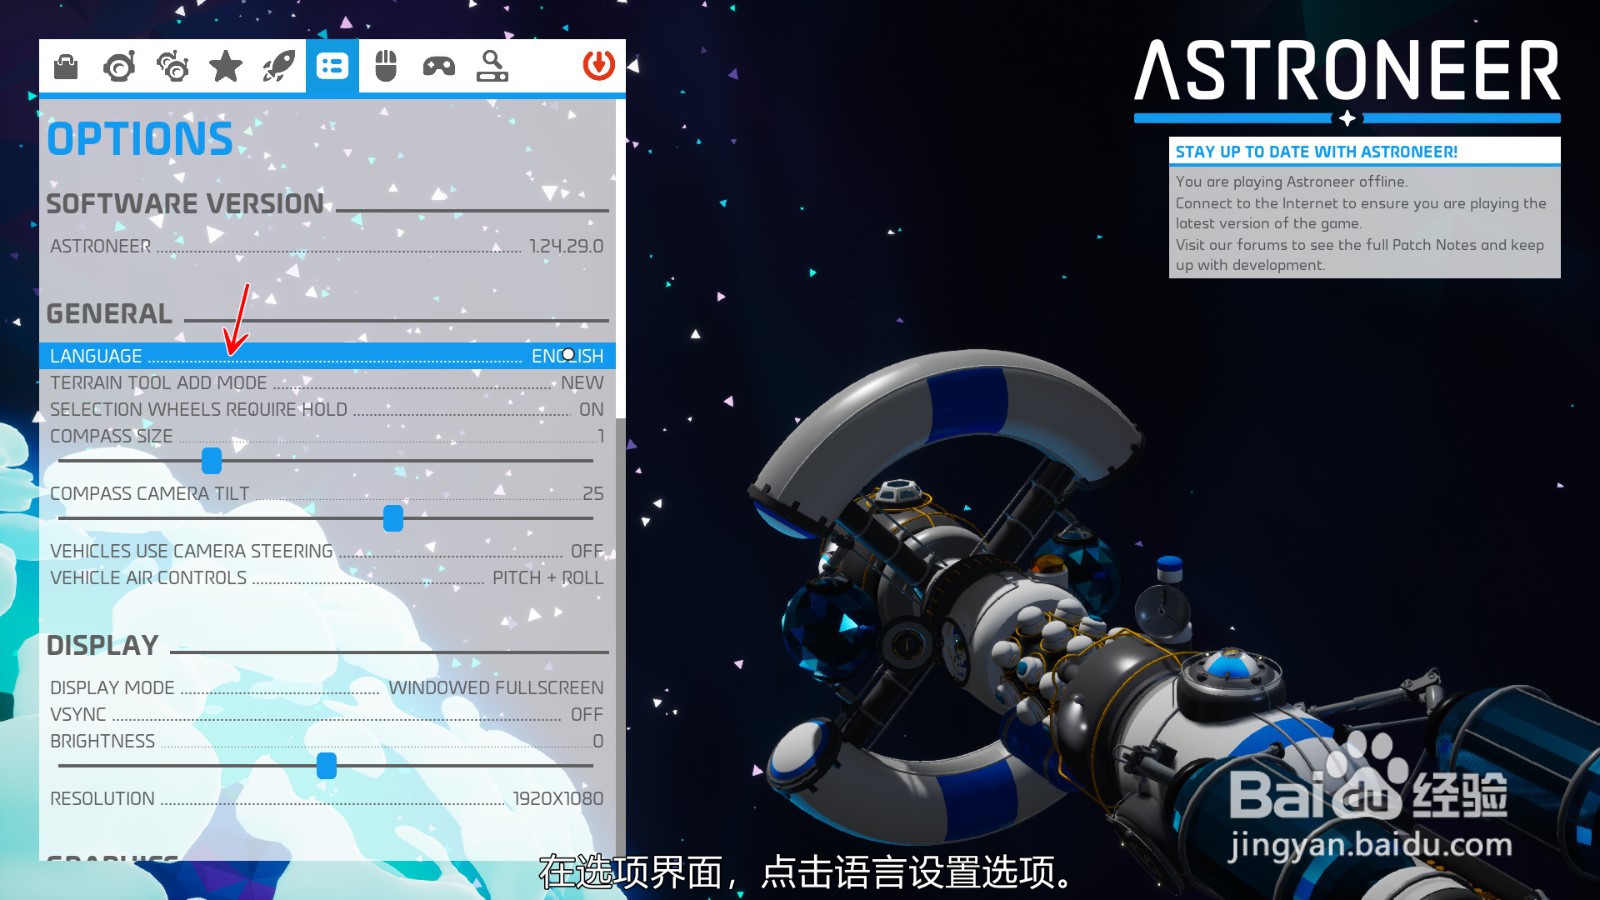Open the co-op two helmets tab
1600x900 pixels.
tap(173, 67)
